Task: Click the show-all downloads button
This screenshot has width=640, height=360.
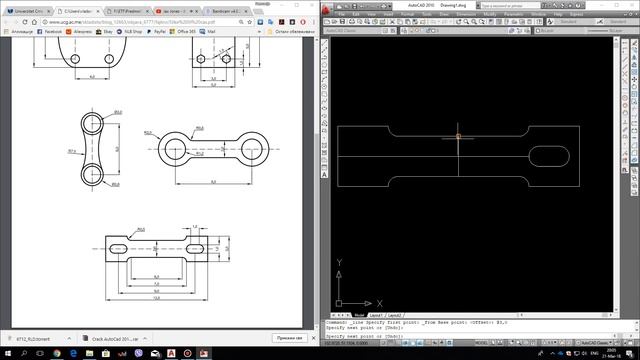Action: (289, 338)
